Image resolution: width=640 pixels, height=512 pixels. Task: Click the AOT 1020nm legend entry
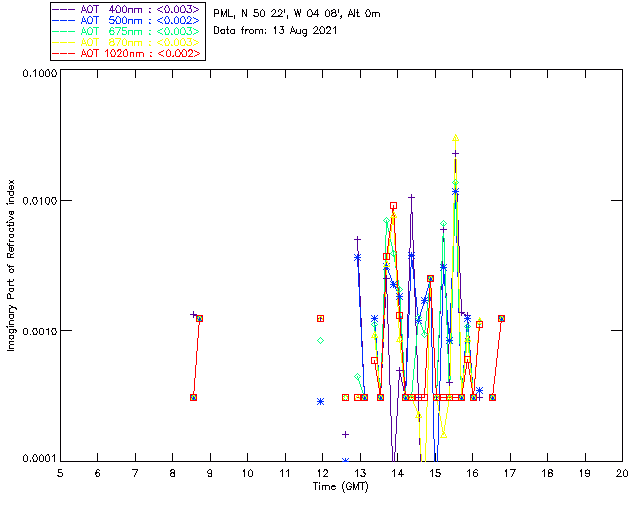(126, 53)
